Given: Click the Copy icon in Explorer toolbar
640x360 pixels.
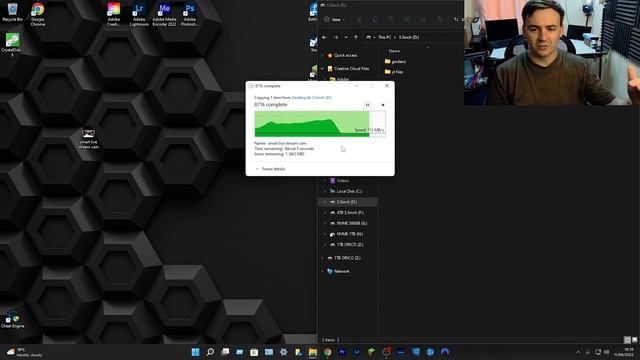Looking at the screenshot, I should click(375, 19).
